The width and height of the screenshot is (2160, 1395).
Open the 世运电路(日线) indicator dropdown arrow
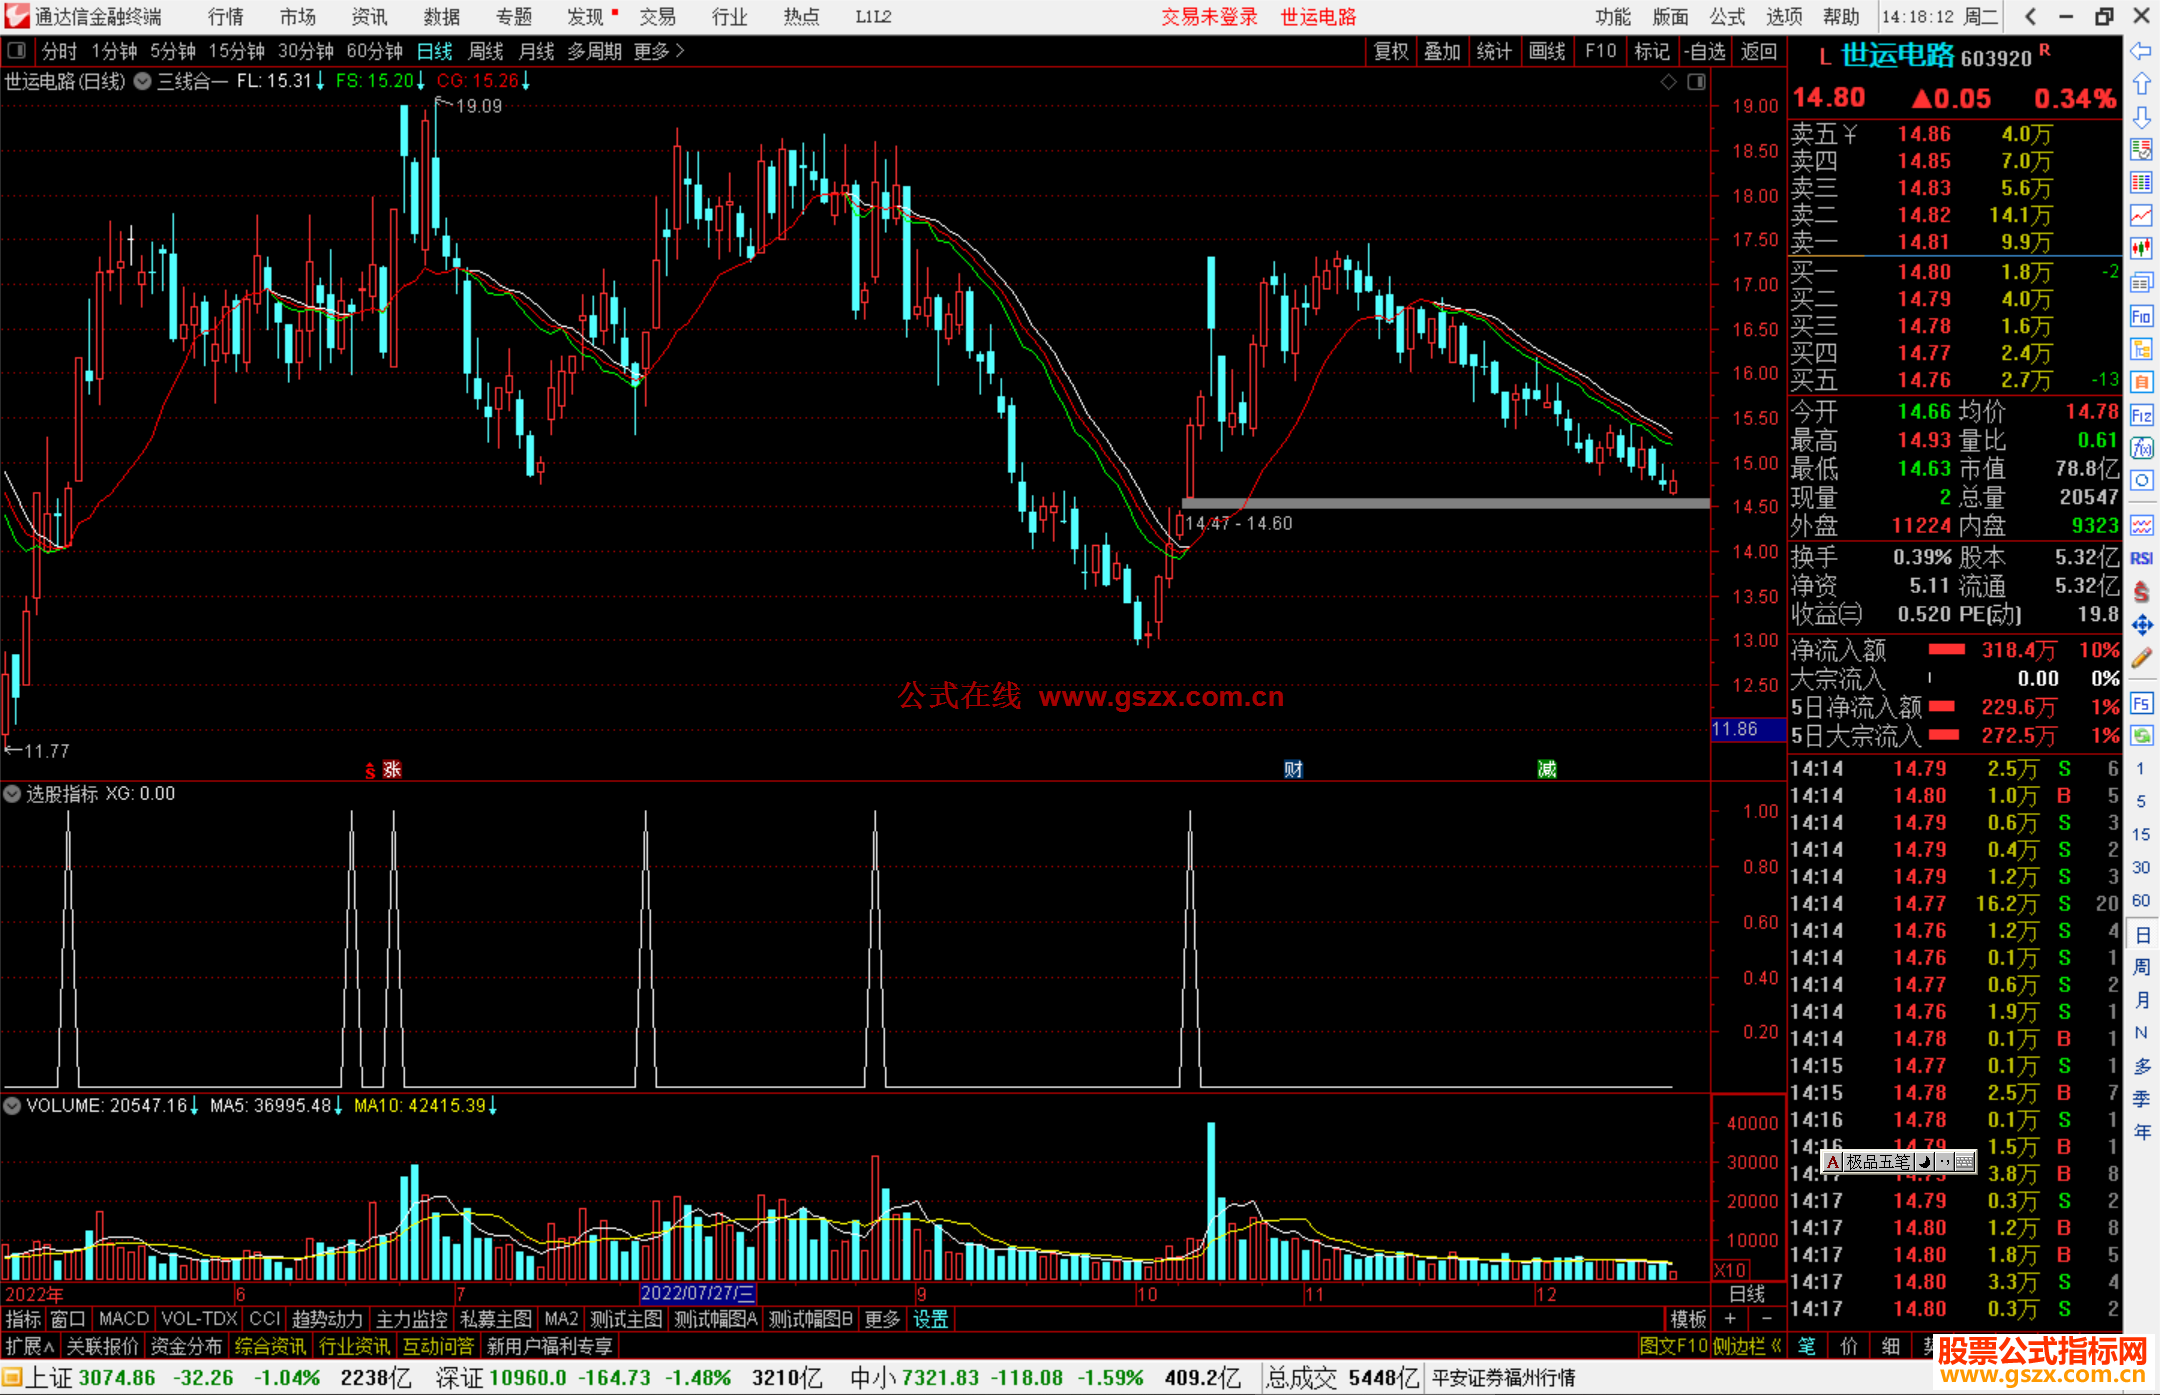[143, 82]
